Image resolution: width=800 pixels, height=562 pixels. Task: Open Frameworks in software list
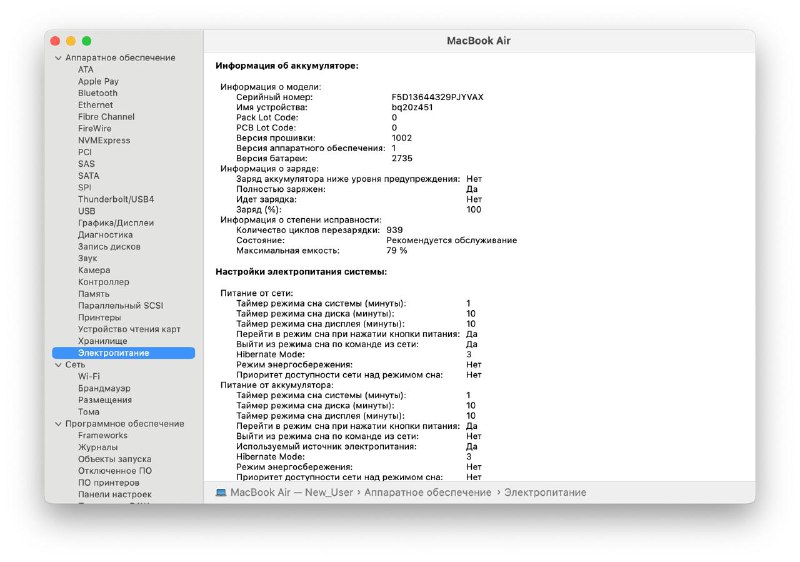(103, 436)
